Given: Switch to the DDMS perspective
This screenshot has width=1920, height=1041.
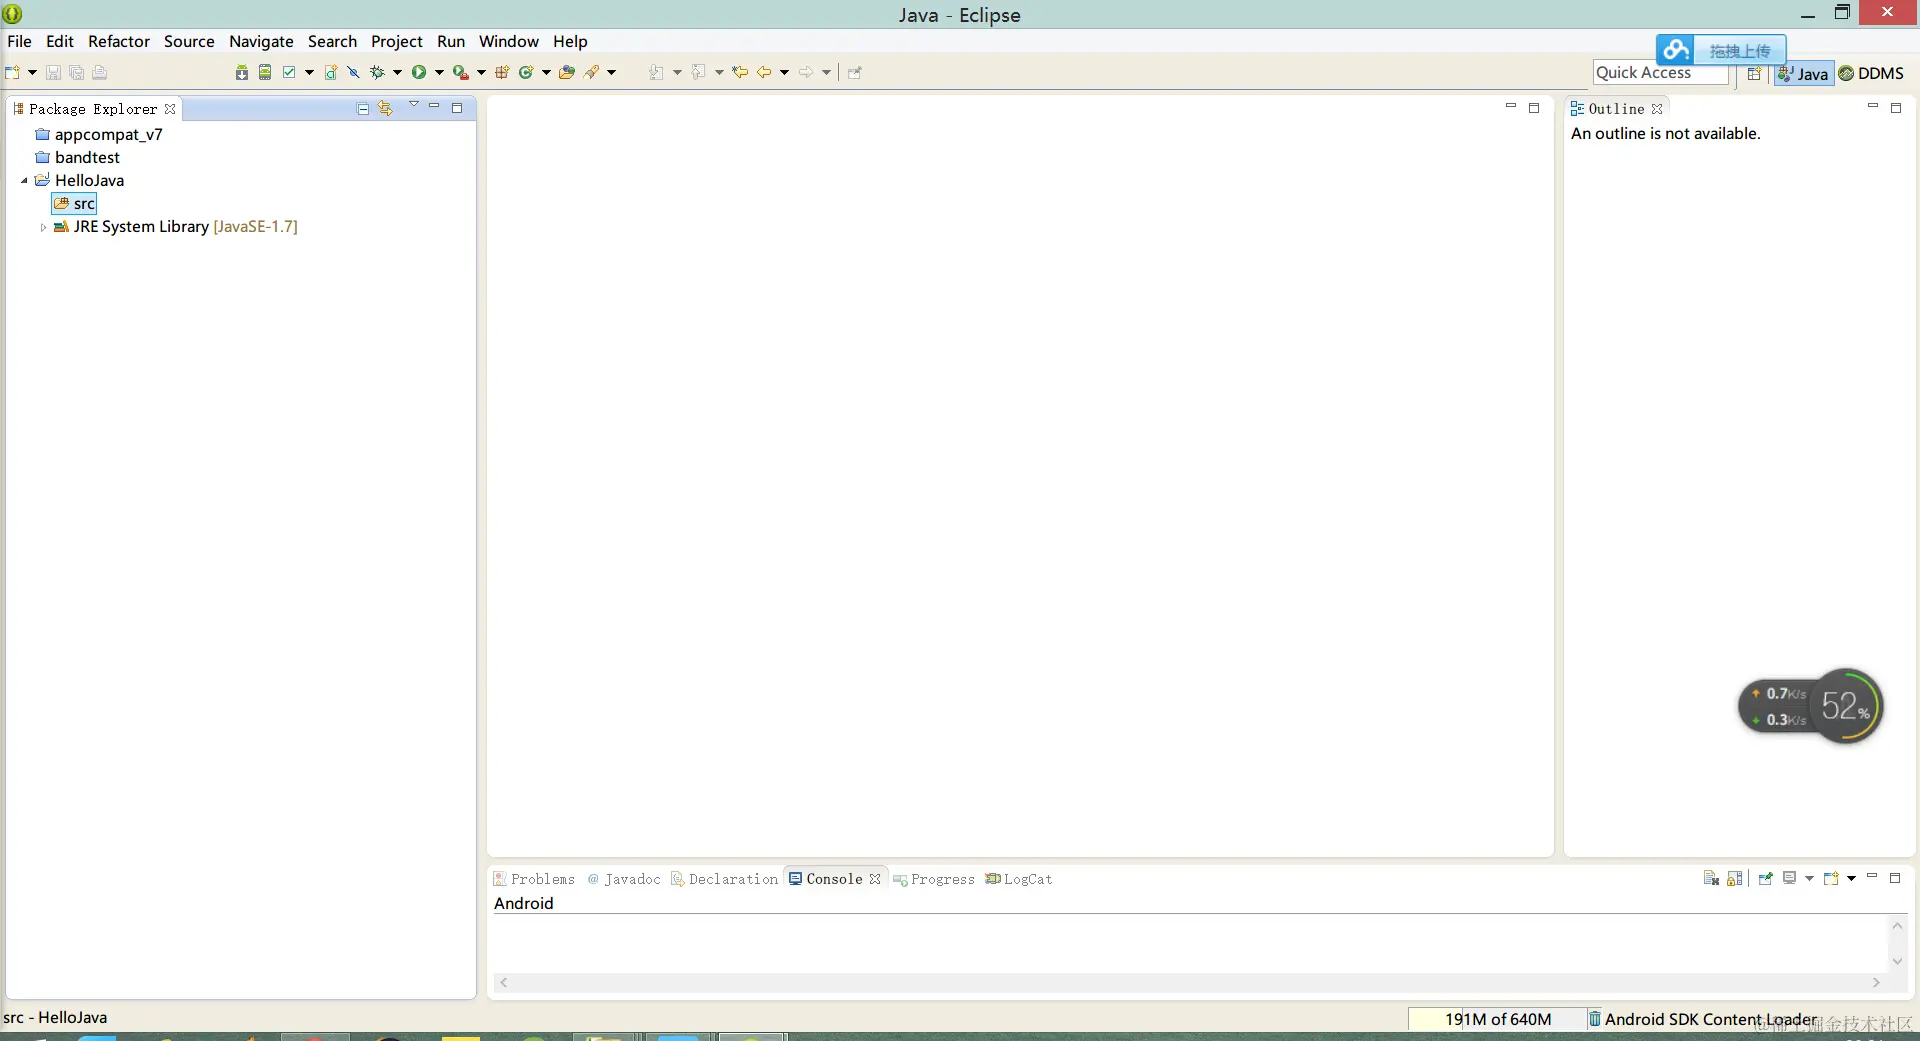Looking at the screenshot, I should pos(1871,73).
